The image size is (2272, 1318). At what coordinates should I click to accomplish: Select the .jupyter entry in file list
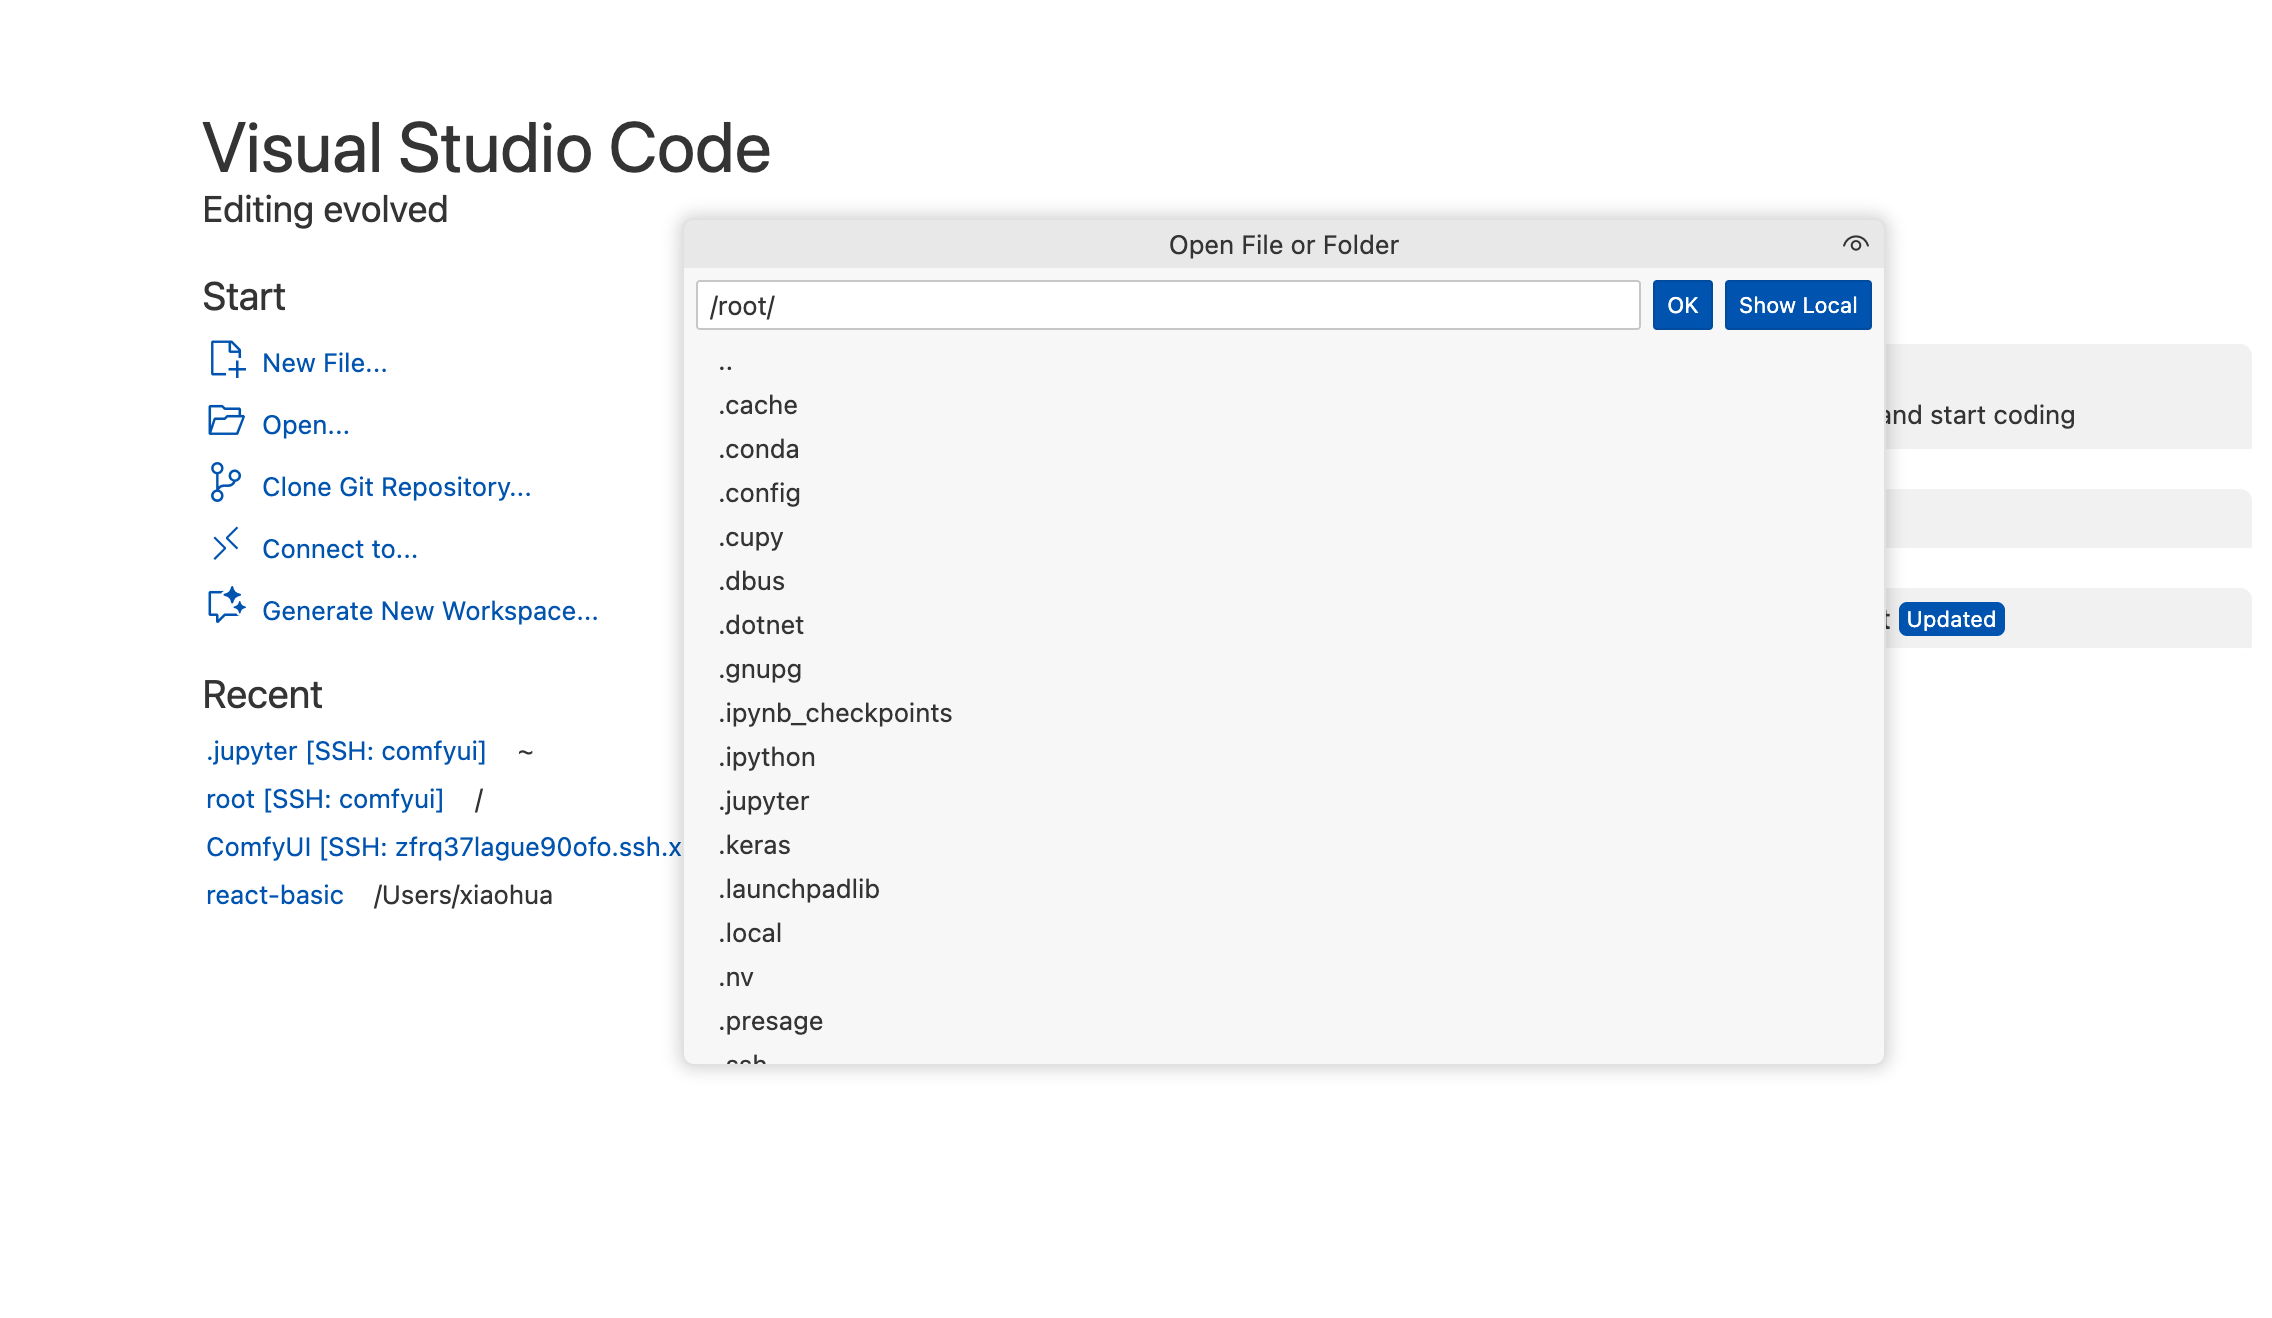[1283, 801]
